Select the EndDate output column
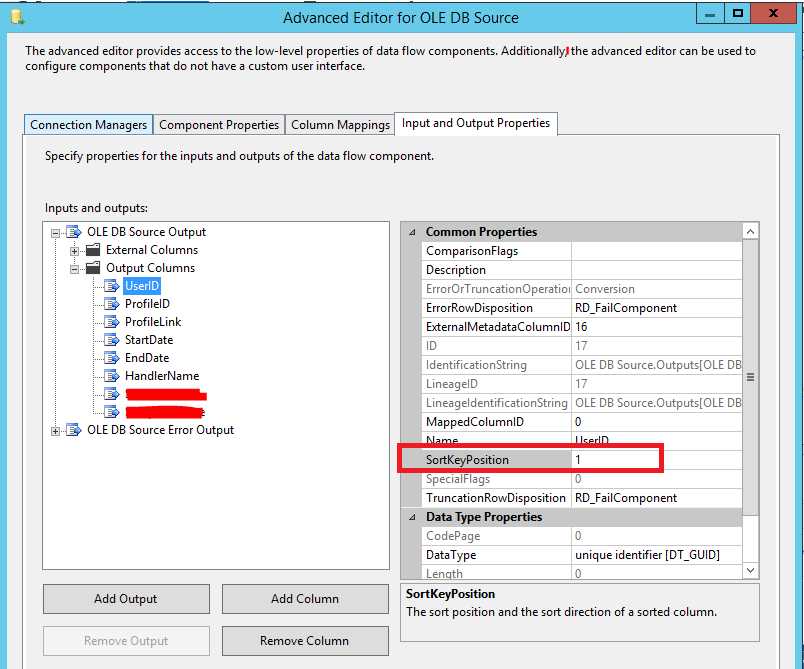This screenshot has height=669, width=804. coord(147,358)
